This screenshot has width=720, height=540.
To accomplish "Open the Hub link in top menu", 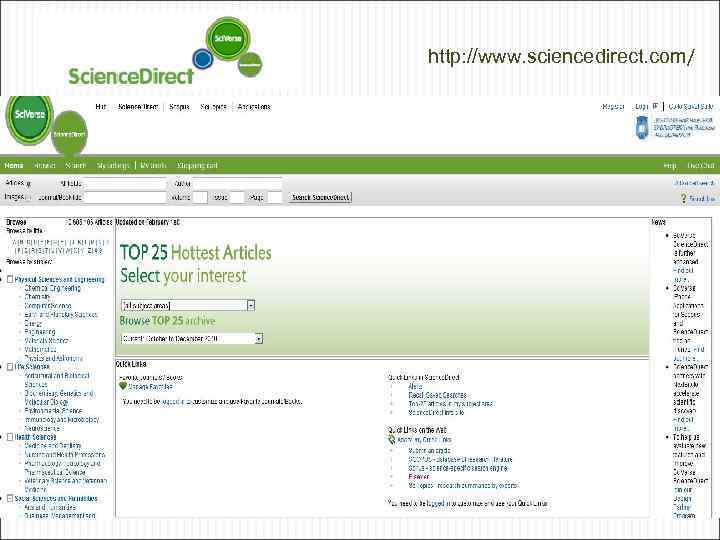I will point(101,107).
